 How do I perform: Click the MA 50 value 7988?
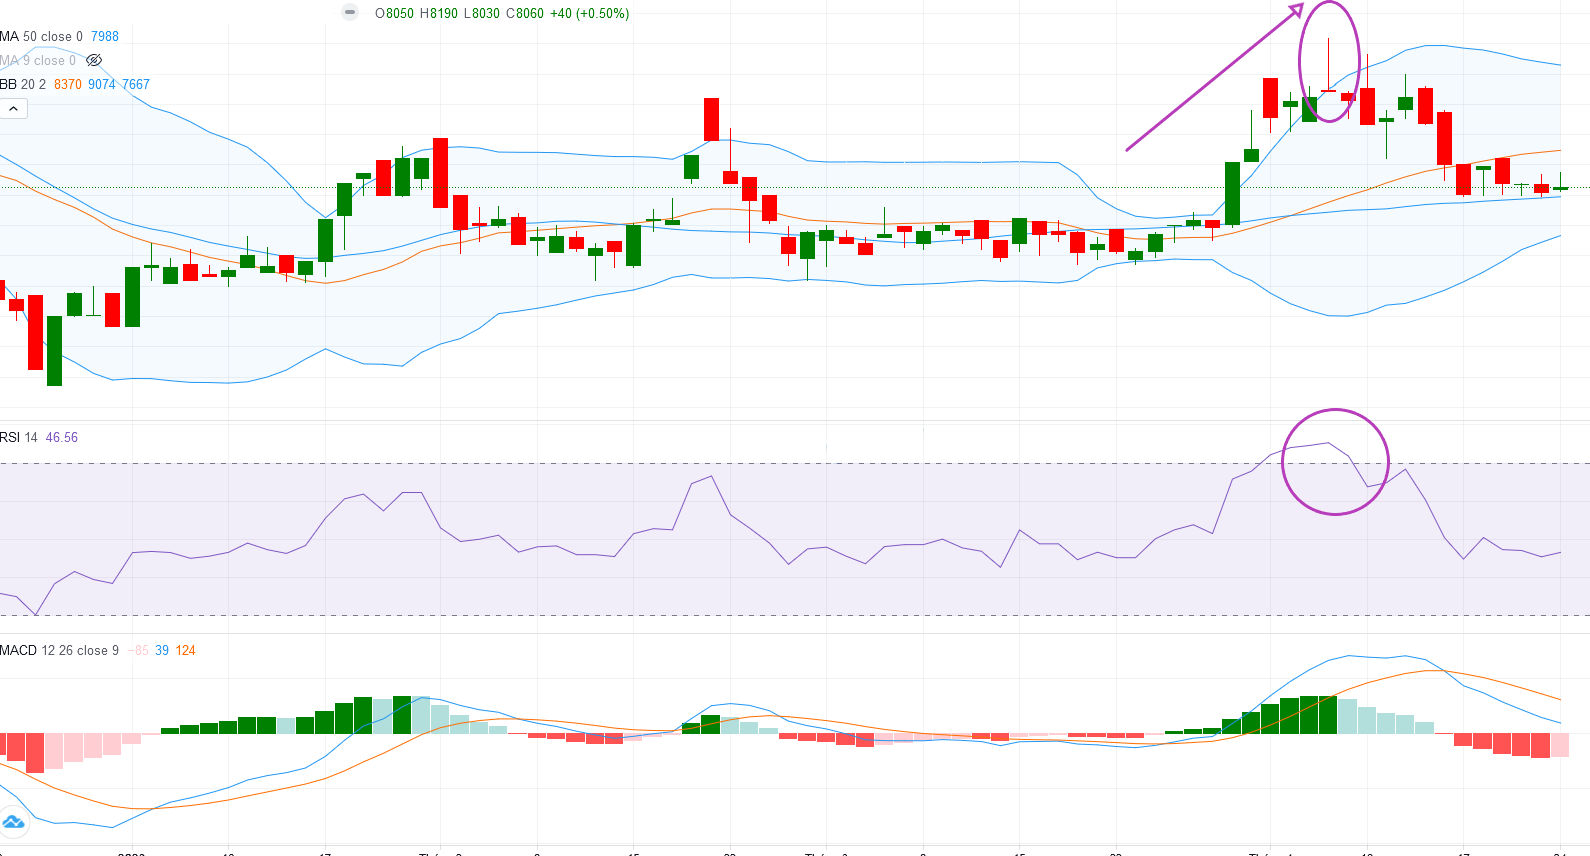105,36
